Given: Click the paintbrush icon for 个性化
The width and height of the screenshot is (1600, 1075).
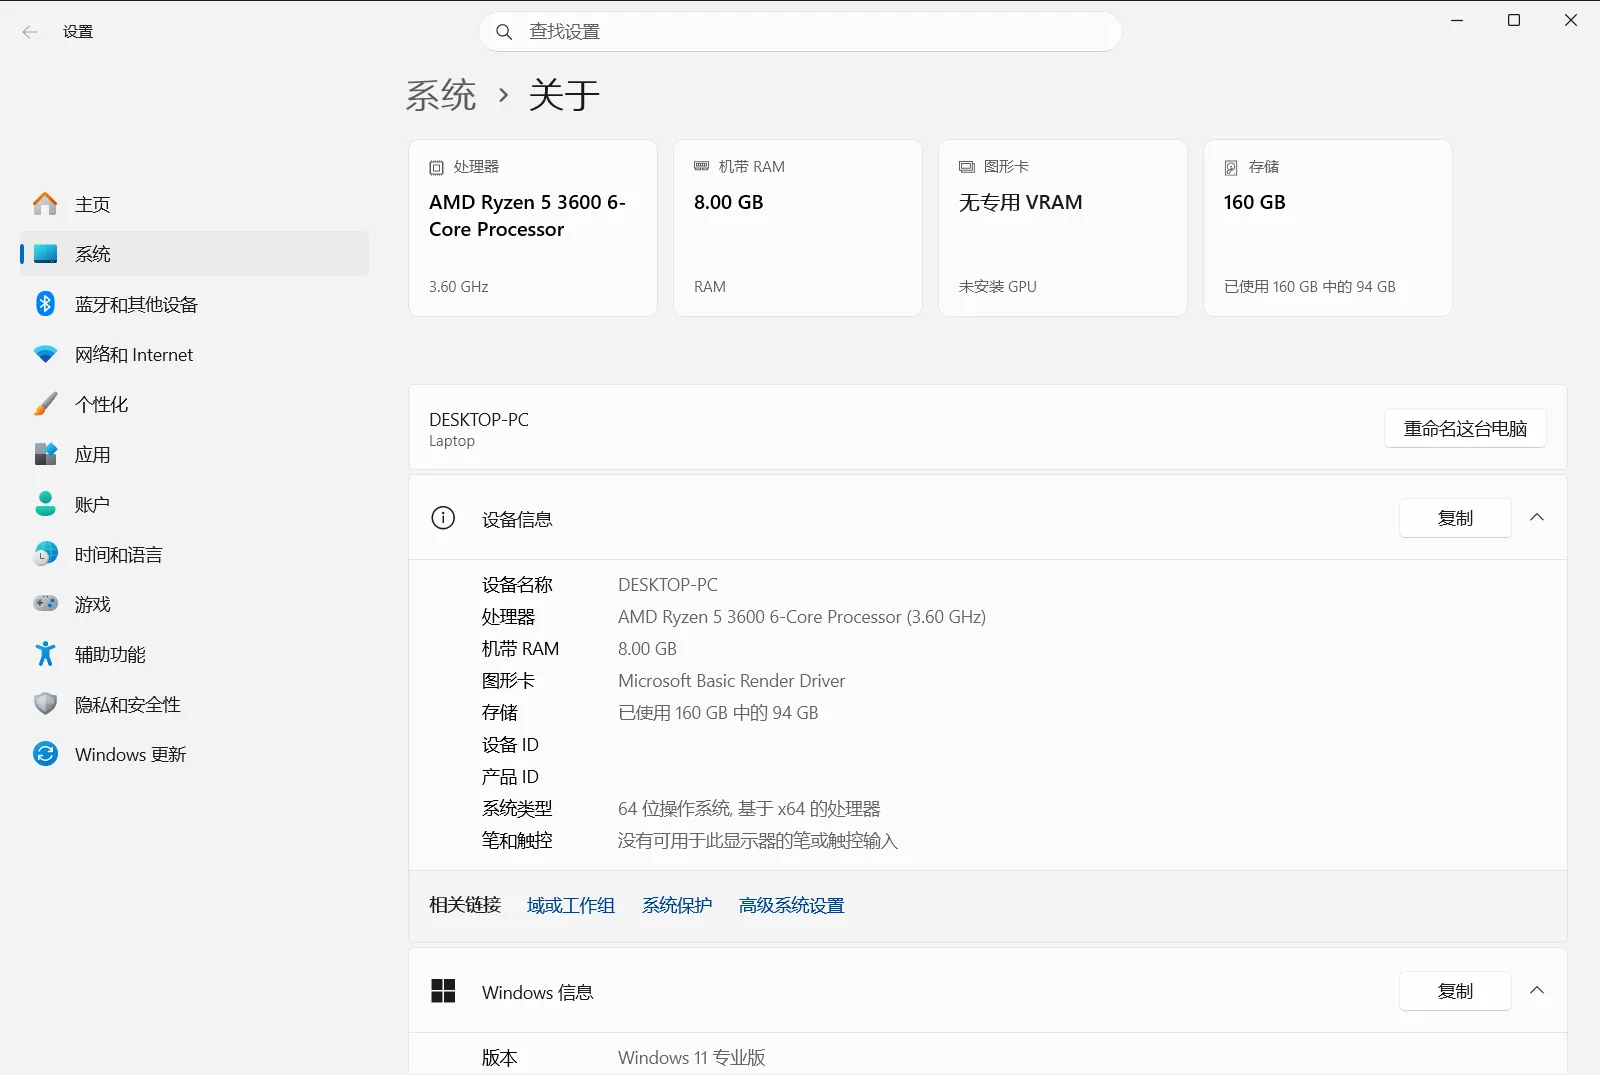Looking at the screenshot, I should [x=45, y=404].
